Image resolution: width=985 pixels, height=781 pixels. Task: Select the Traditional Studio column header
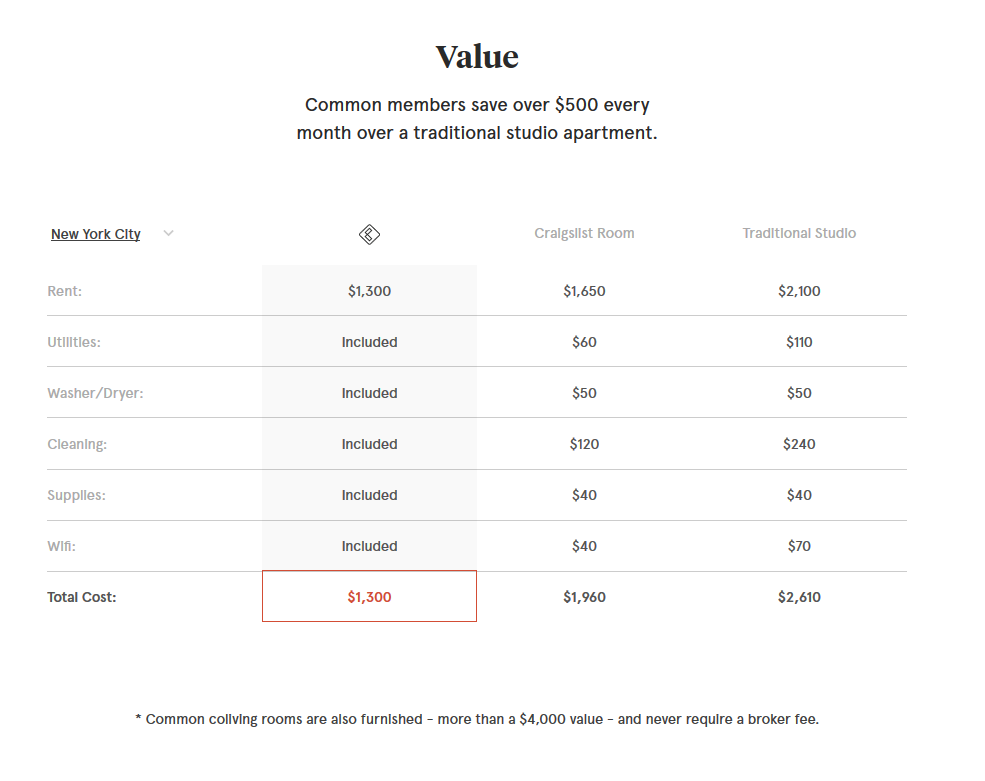799,233
